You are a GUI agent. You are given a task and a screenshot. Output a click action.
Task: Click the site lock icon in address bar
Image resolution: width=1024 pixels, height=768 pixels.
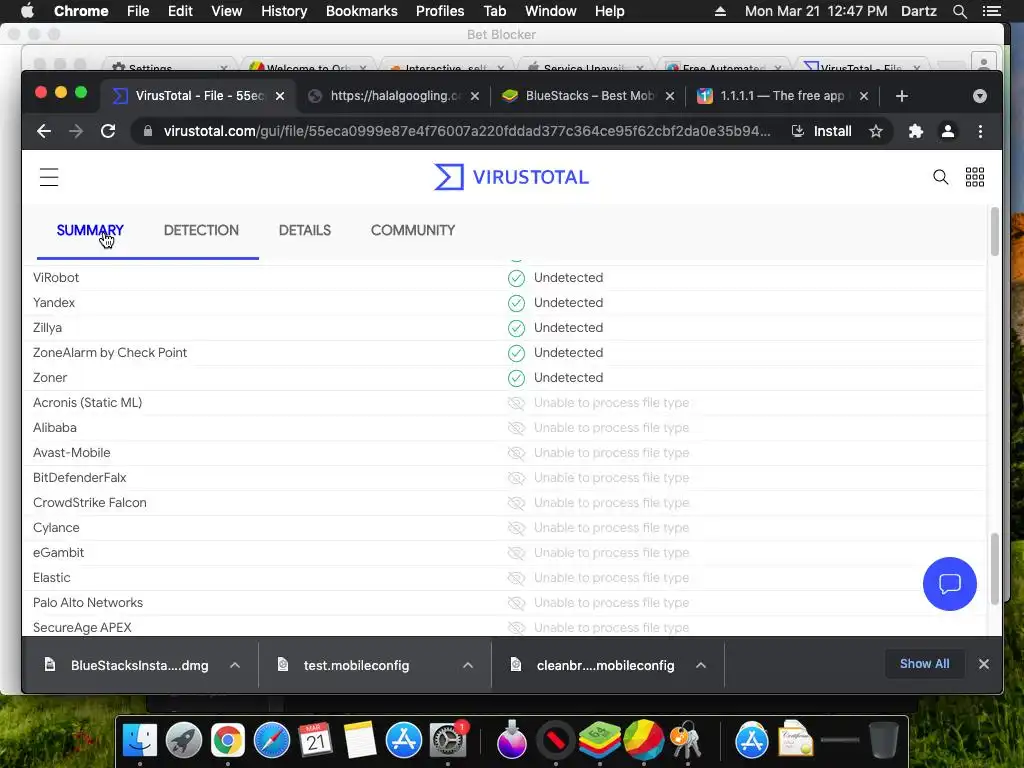[148, 131]
